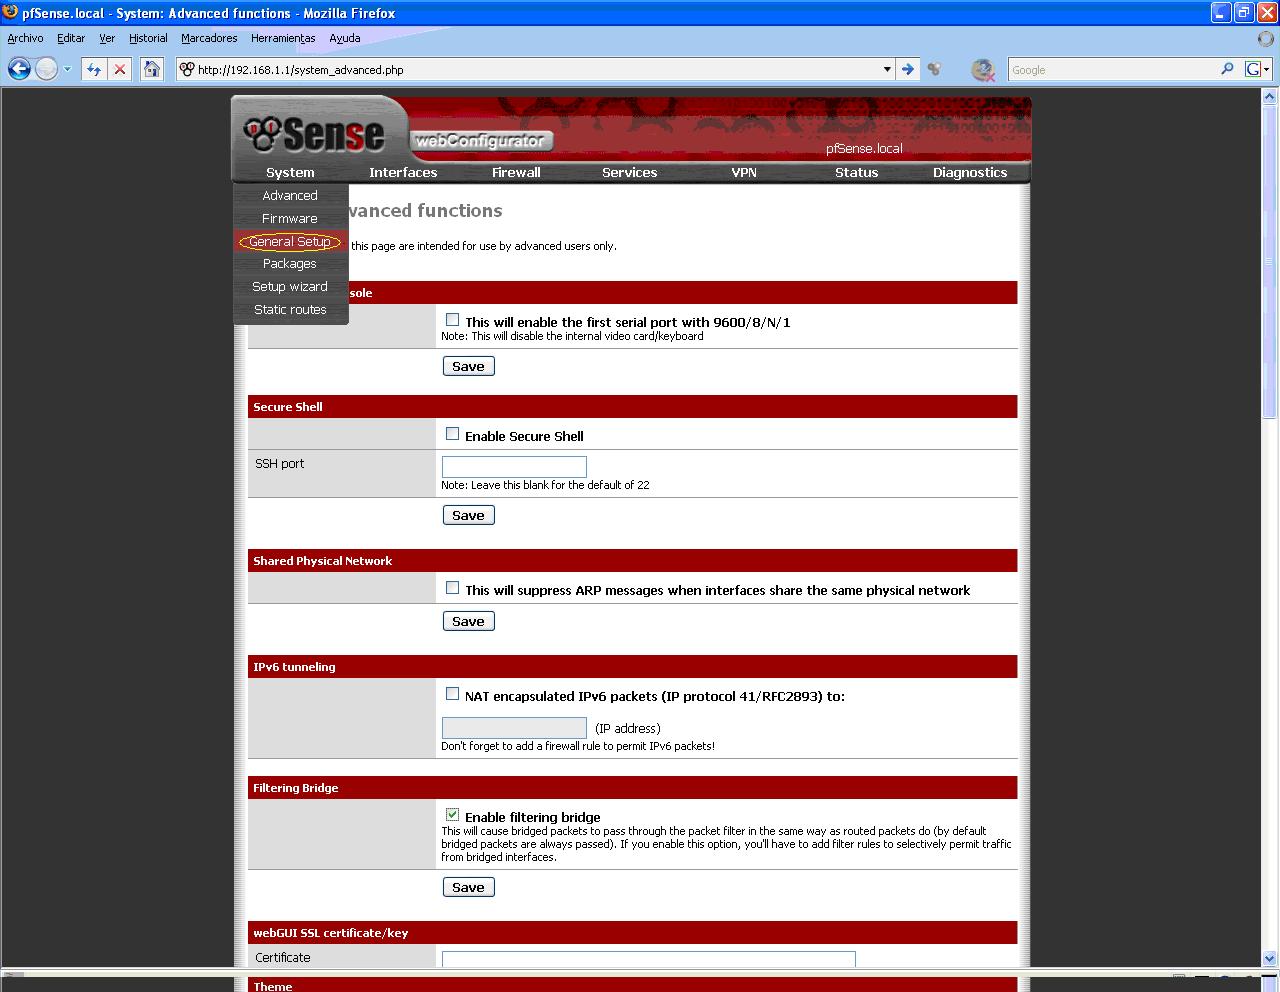Open the System navigation menu

[x=290, y=172]
